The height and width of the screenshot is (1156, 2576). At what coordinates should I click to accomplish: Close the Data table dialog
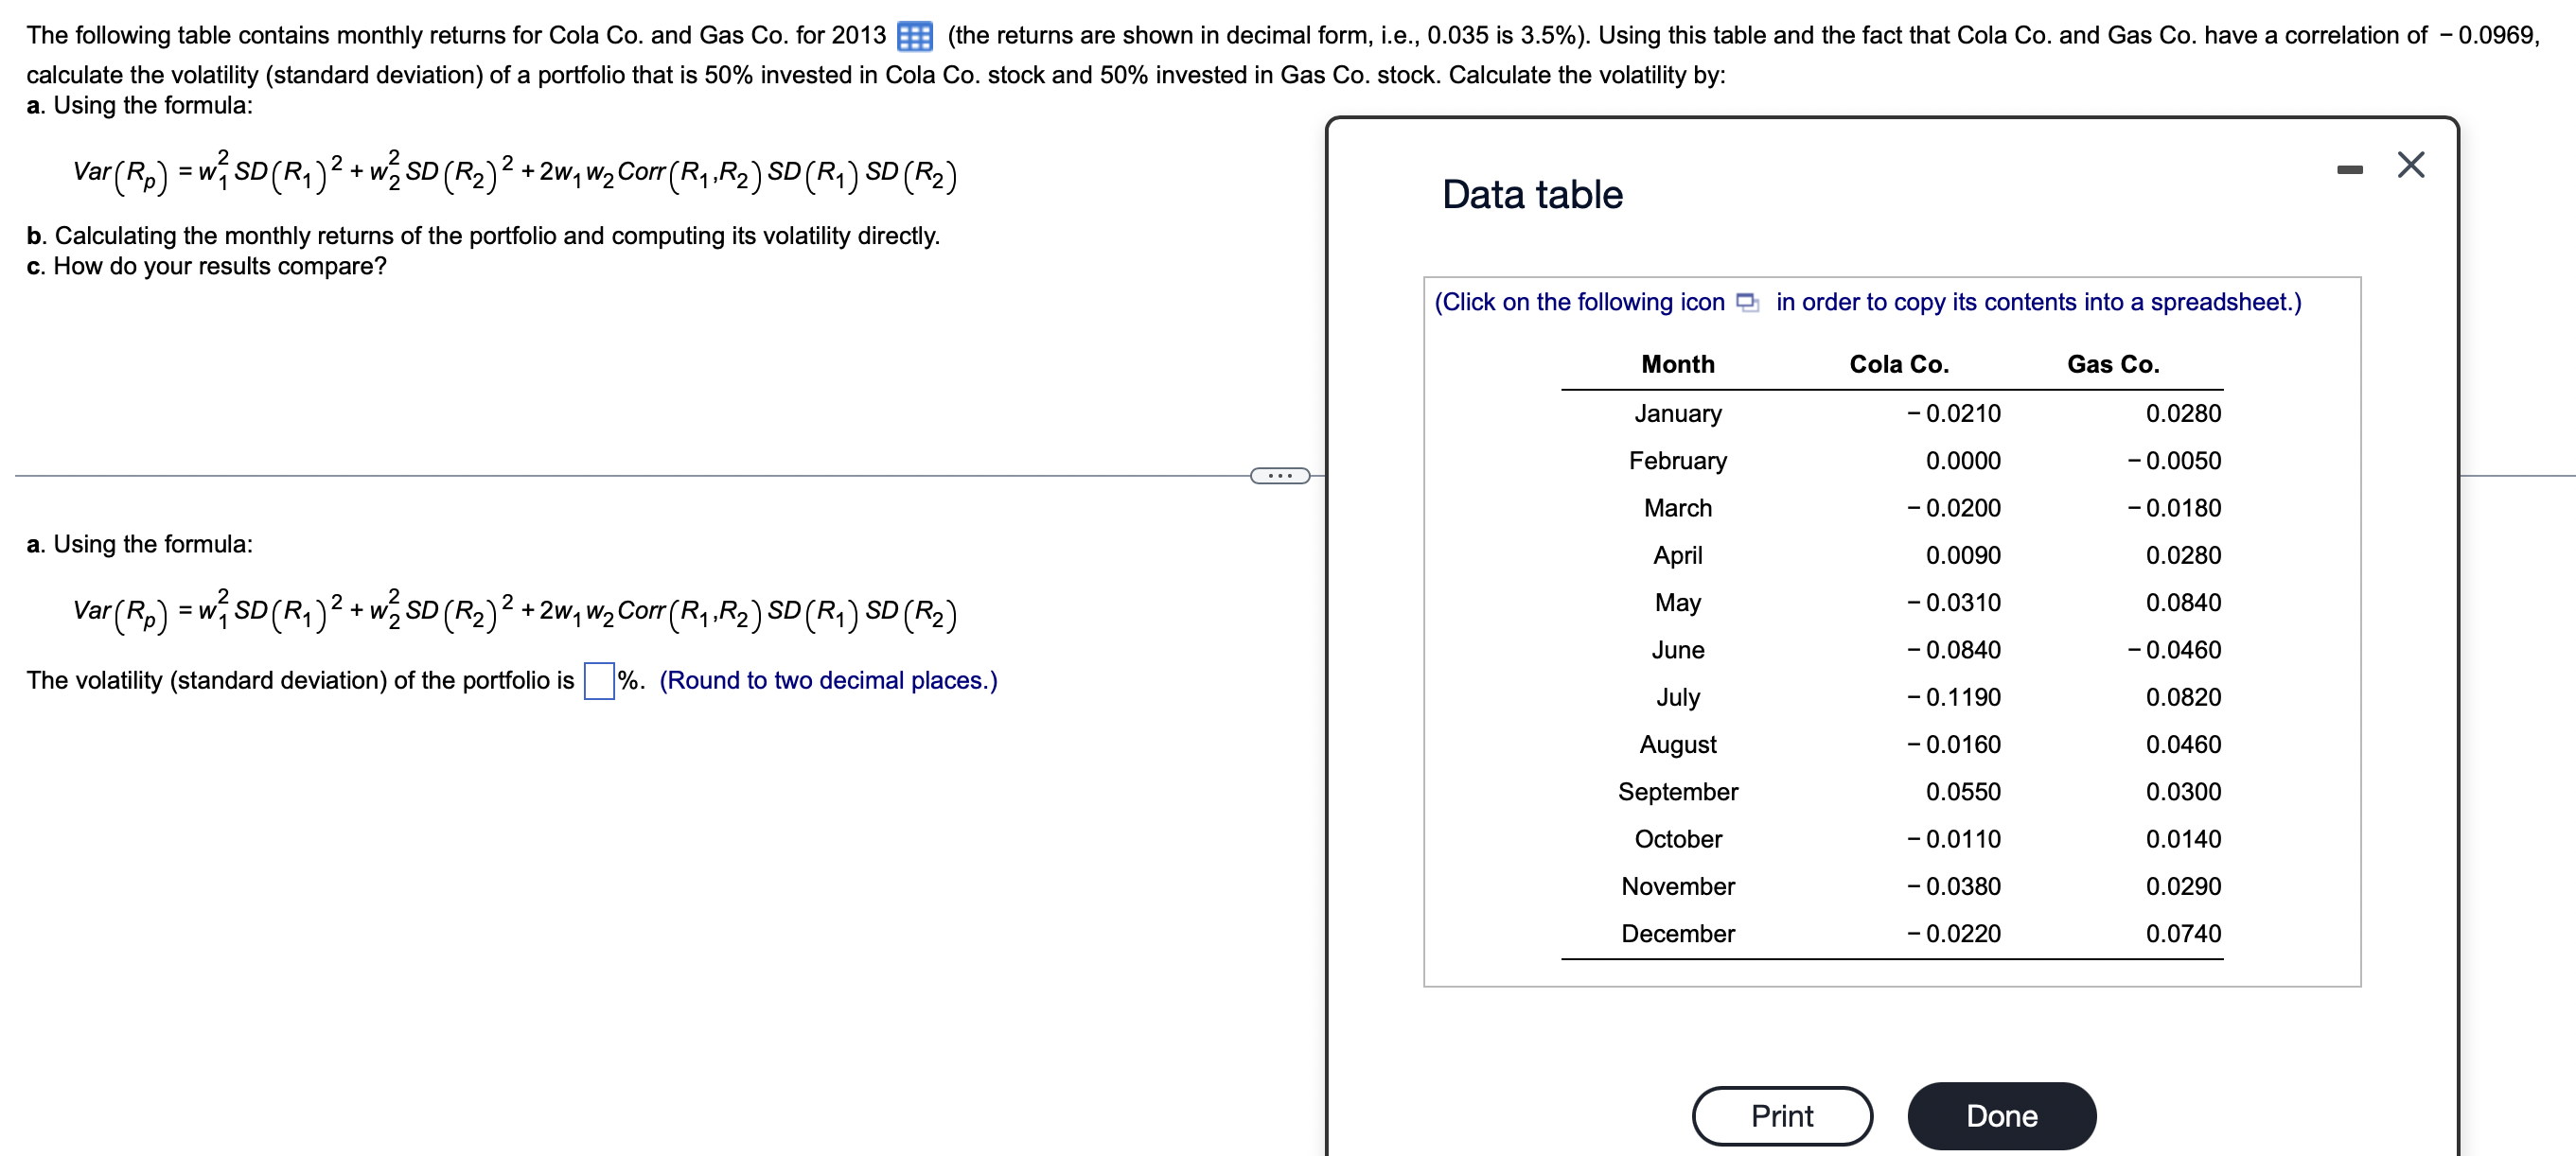pyautogui.click(x=2410, y=165)
